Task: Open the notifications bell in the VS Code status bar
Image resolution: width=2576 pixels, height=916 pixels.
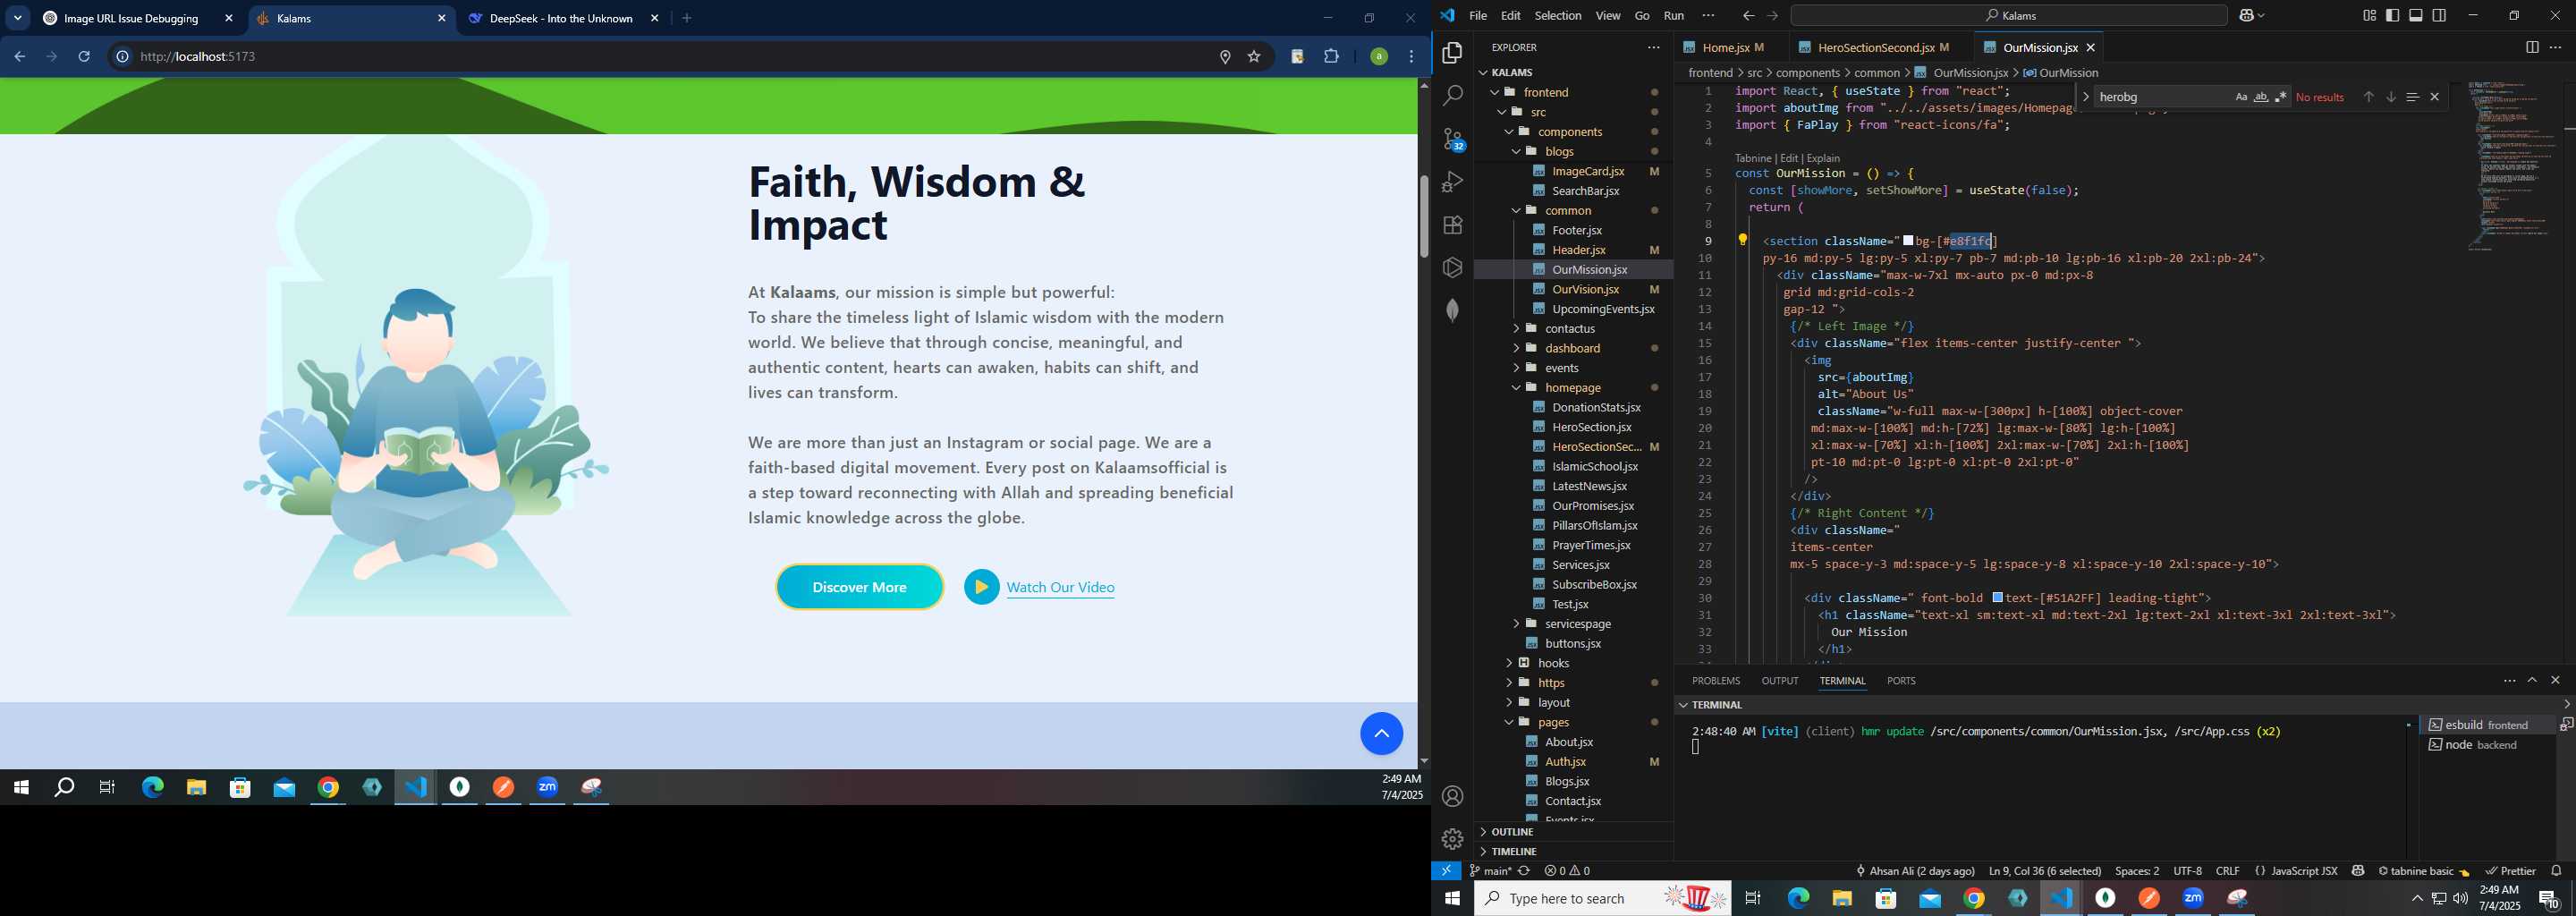Action: tap(2556, 871)
